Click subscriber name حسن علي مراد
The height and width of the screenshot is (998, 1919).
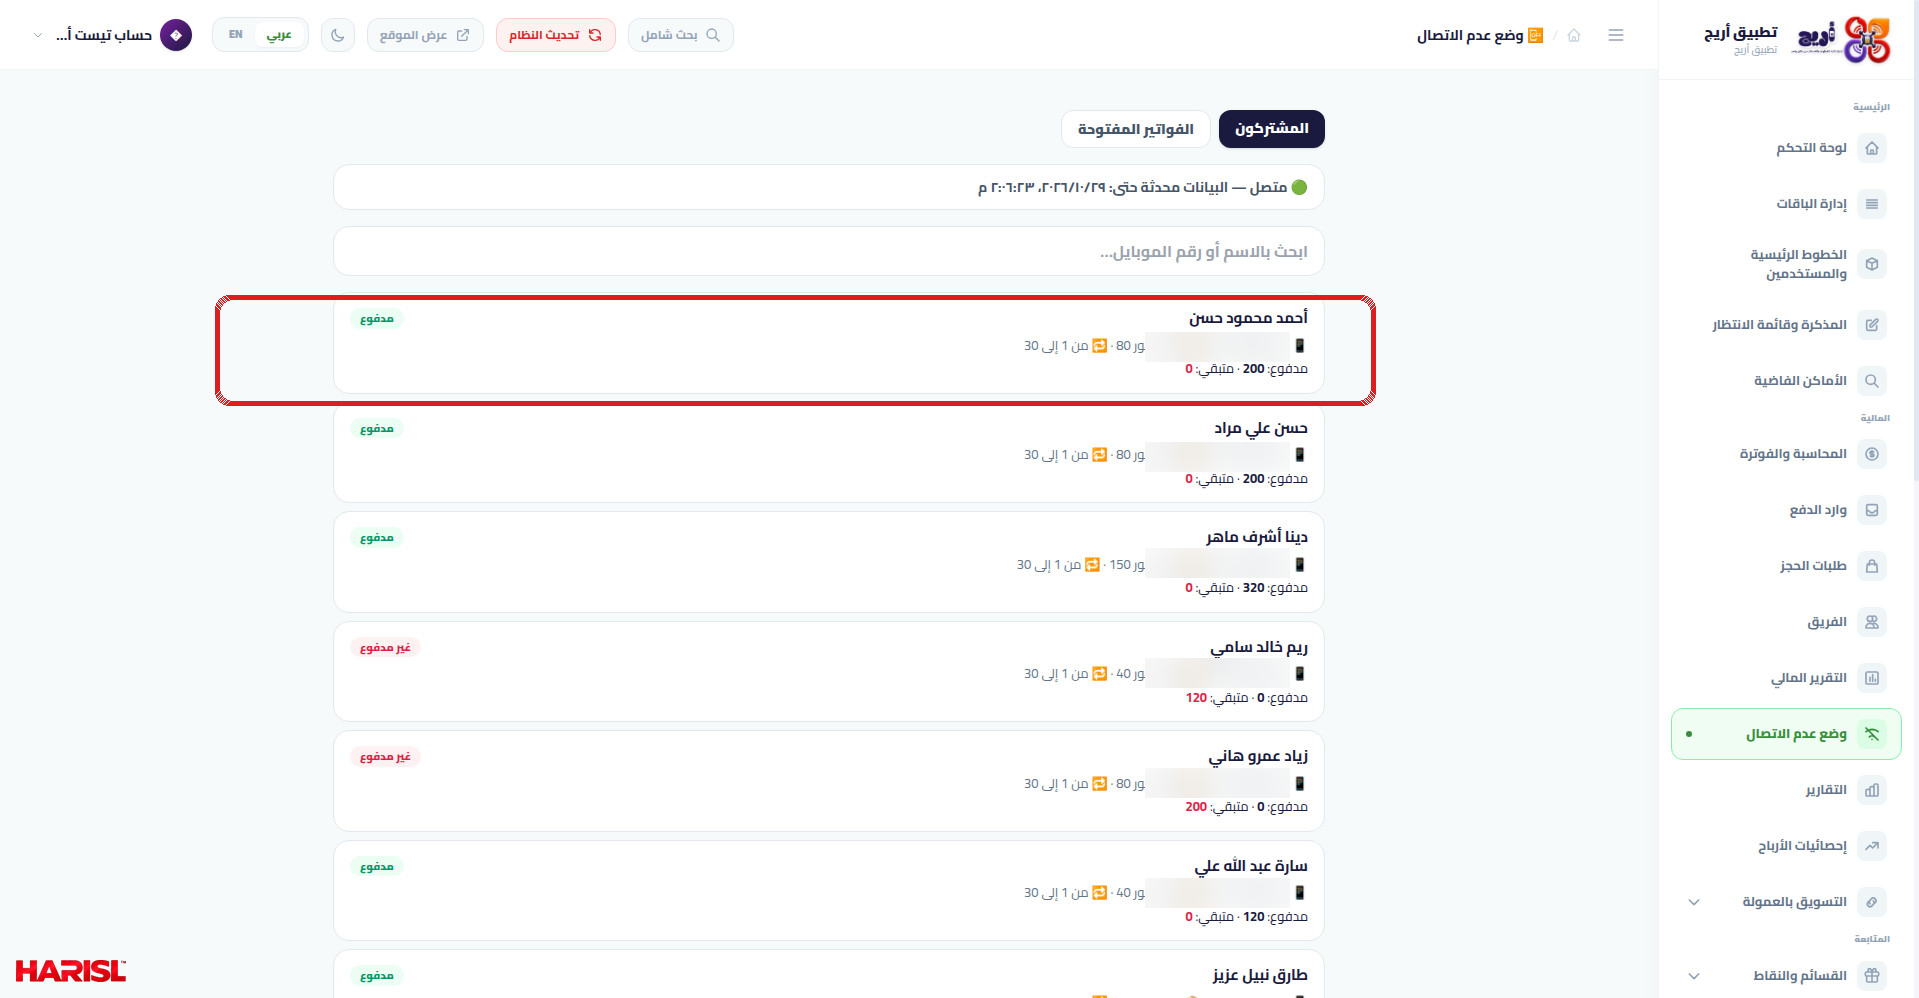[1261, 428]
